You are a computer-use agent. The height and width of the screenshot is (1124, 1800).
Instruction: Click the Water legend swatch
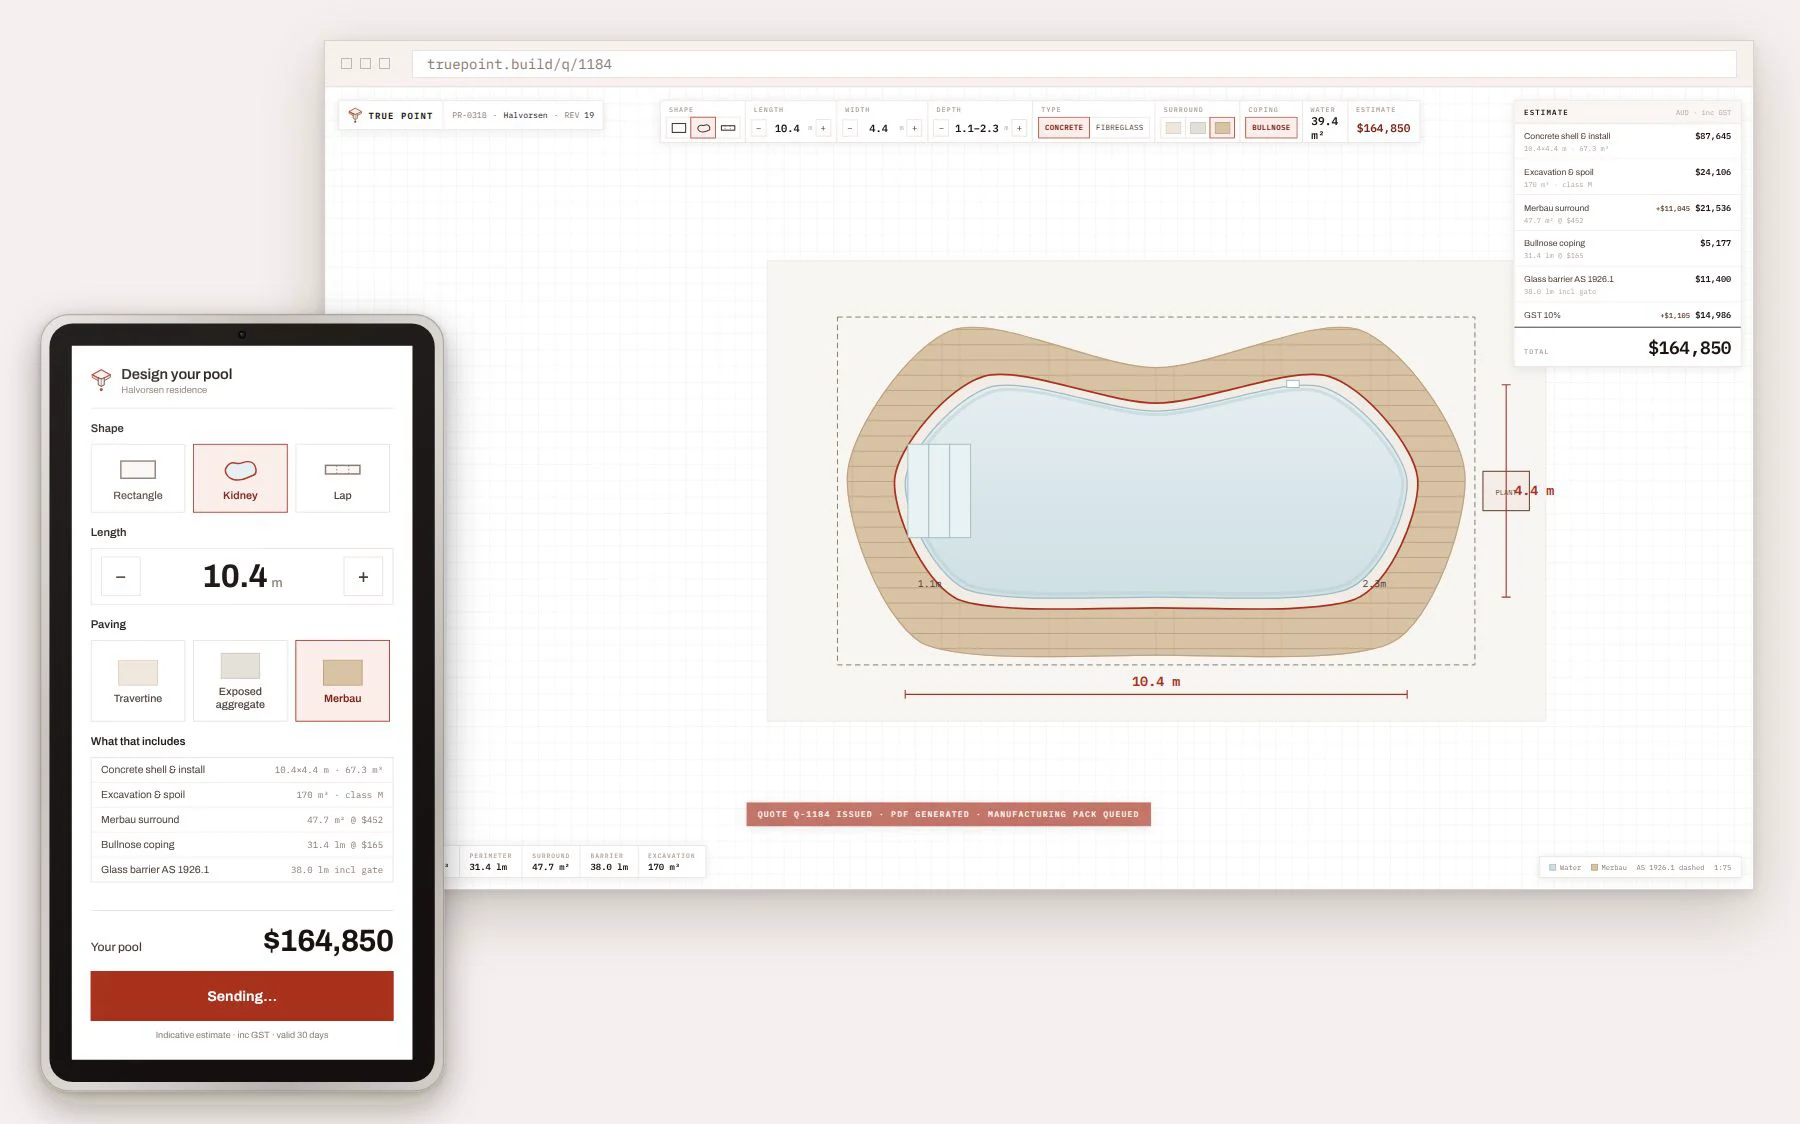click(x=1552, y=868)
